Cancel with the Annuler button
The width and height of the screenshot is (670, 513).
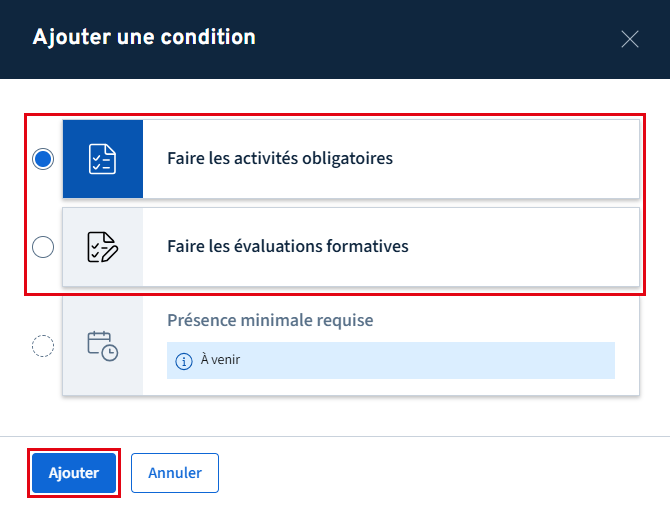point(175,473)
